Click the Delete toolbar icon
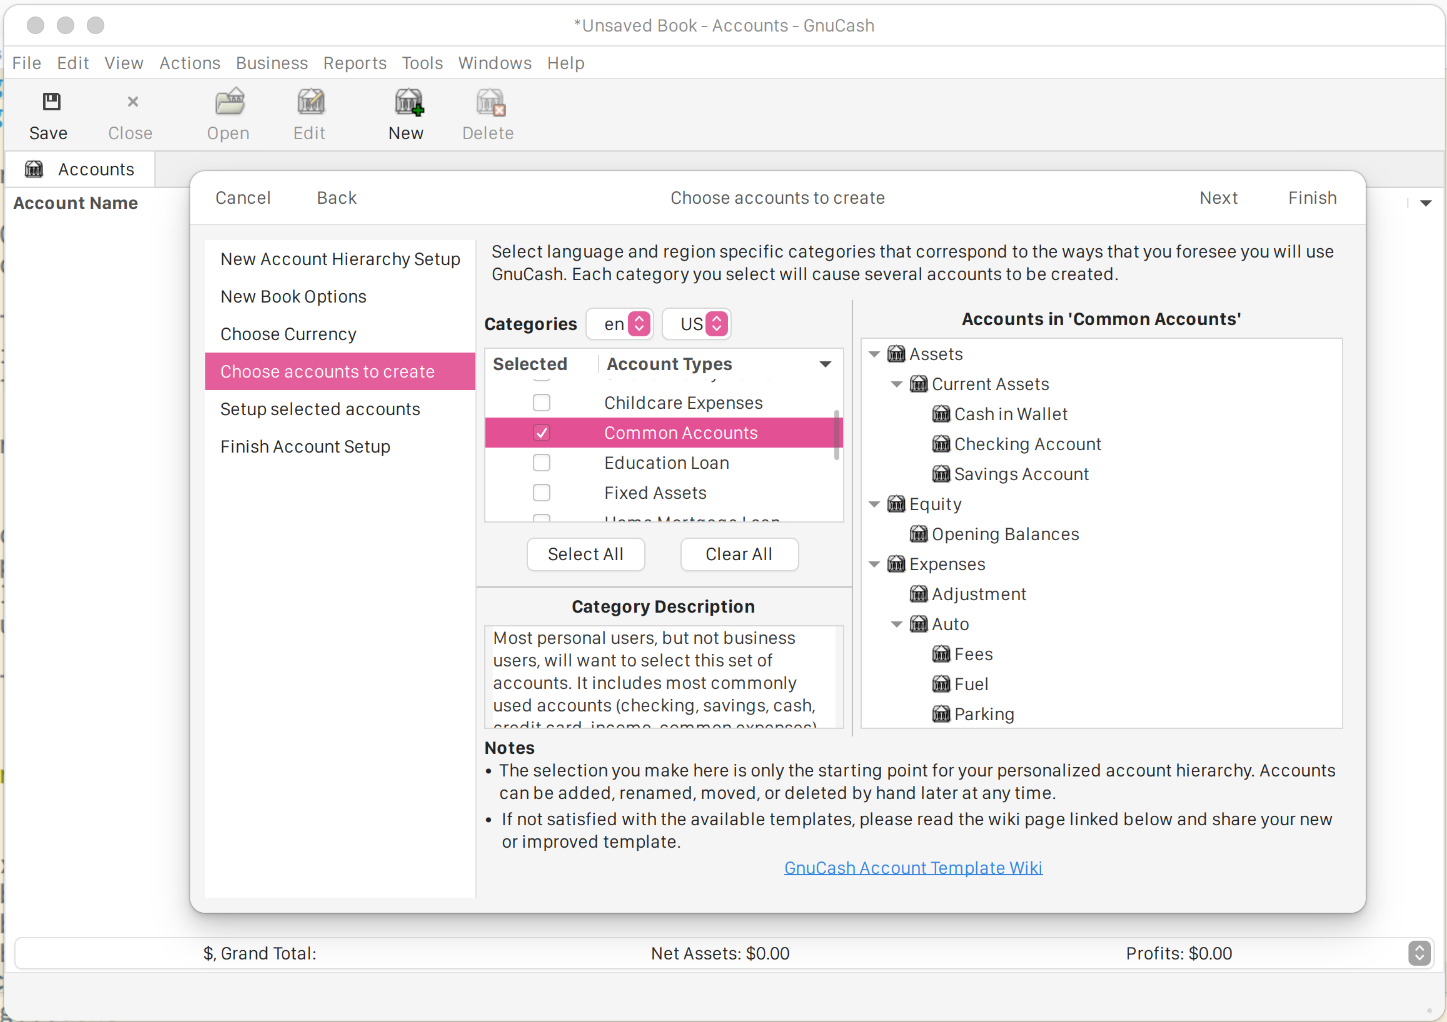This screenshot has width=1447, height=1022. (x=488, y=103)
